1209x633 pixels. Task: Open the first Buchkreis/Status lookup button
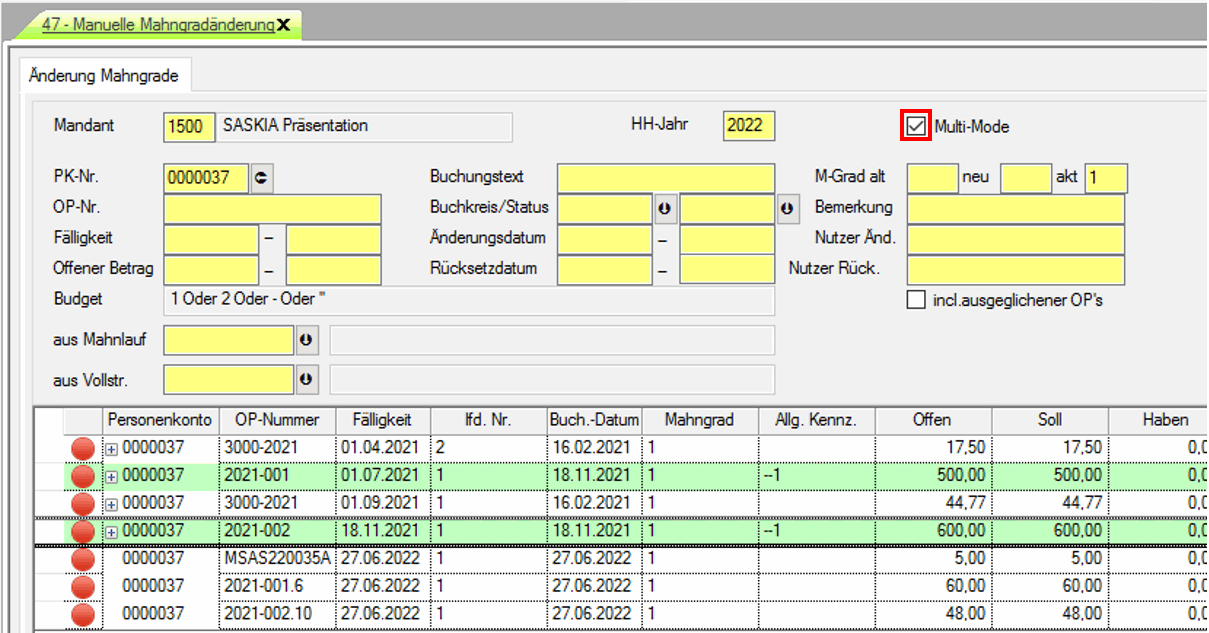tap(664, 209)
